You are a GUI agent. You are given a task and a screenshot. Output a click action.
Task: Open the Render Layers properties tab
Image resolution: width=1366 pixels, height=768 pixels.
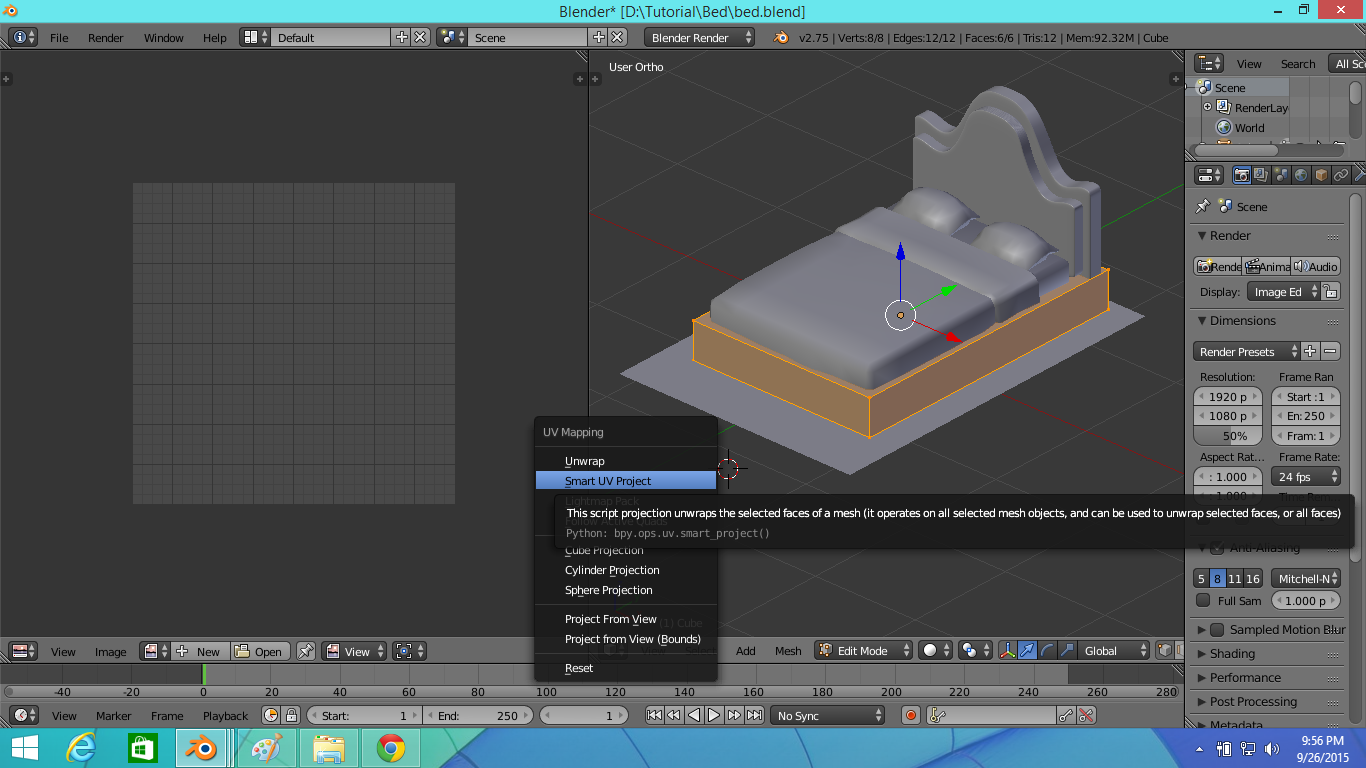pyautogui.click(x=1261, y=175)
